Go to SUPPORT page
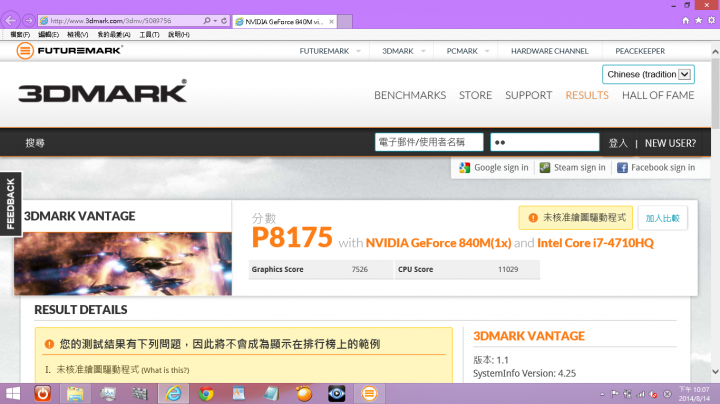 529,95
